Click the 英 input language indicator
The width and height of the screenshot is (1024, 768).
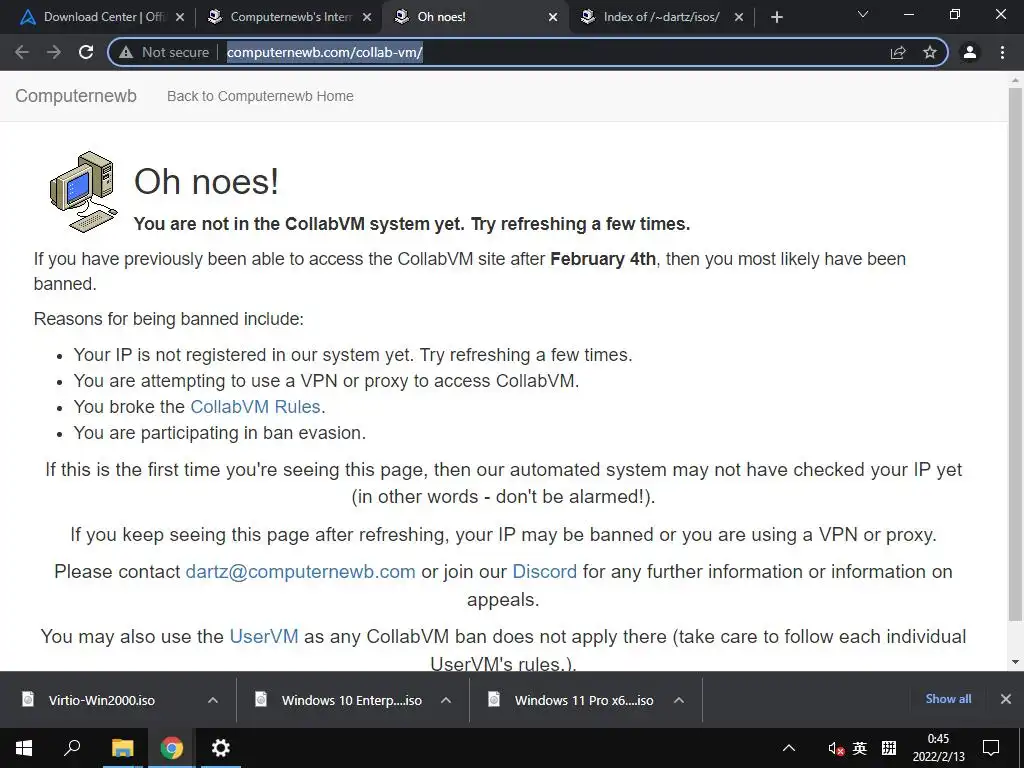[860, 748]
